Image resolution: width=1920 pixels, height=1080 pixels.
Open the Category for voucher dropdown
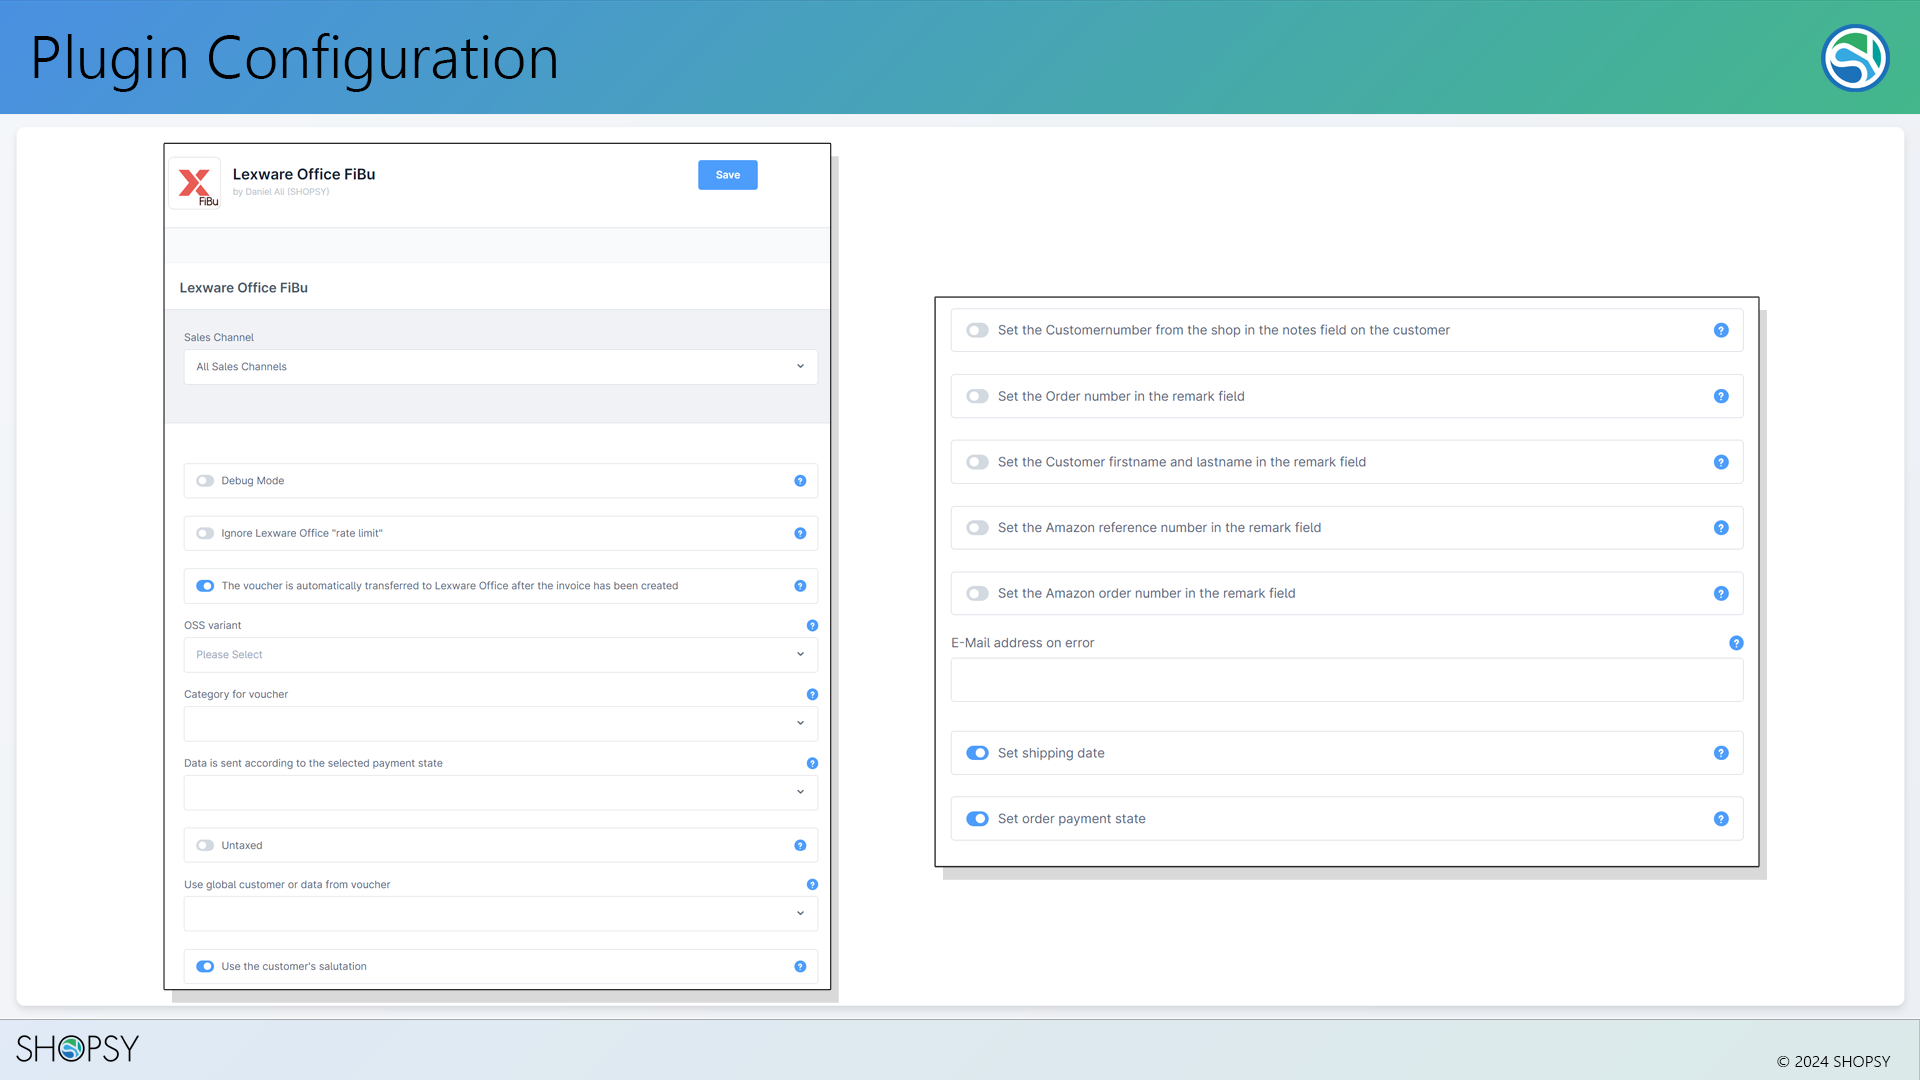[500, 724]
